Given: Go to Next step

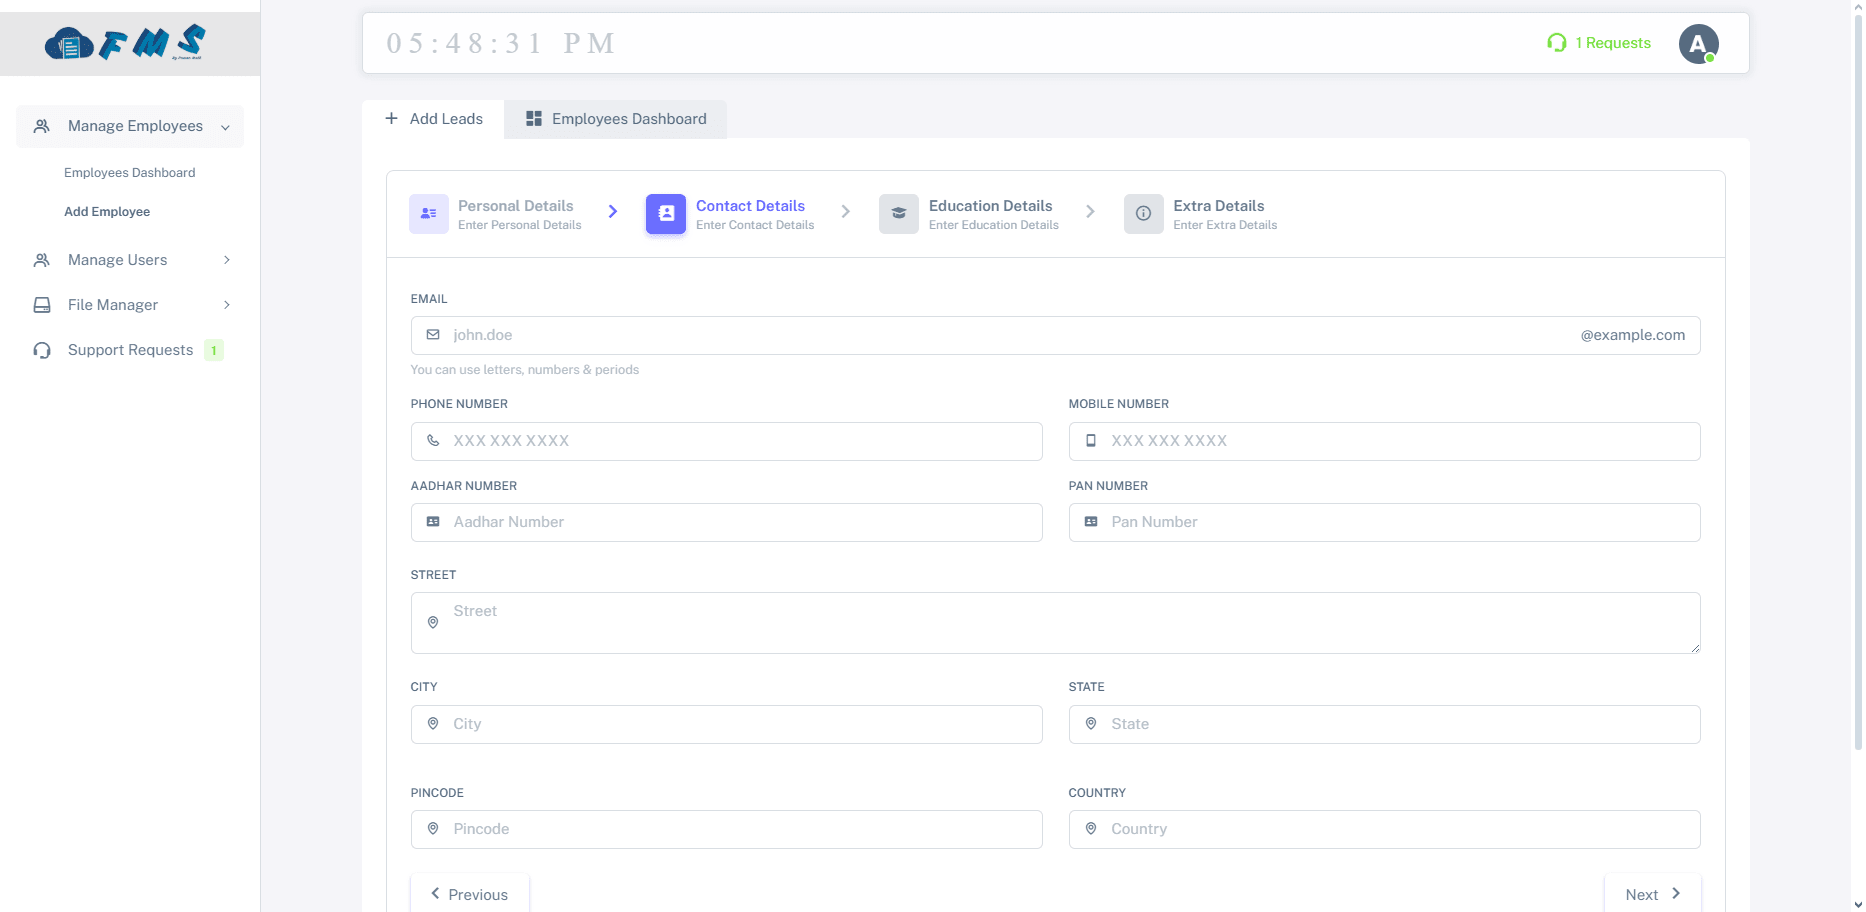Looking at the screenshot, I should pyautogui.click(x=1652, y=894).
